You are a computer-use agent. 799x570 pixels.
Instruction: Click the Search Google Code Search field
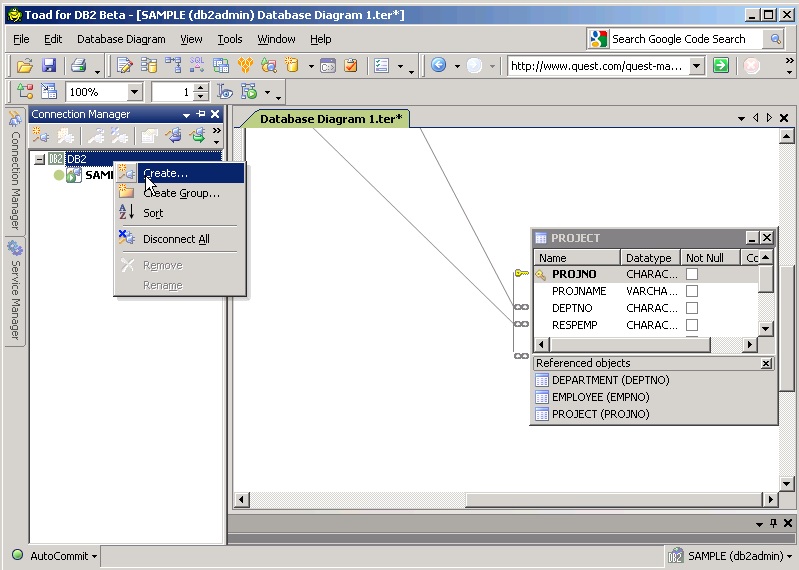click(685, 39)
